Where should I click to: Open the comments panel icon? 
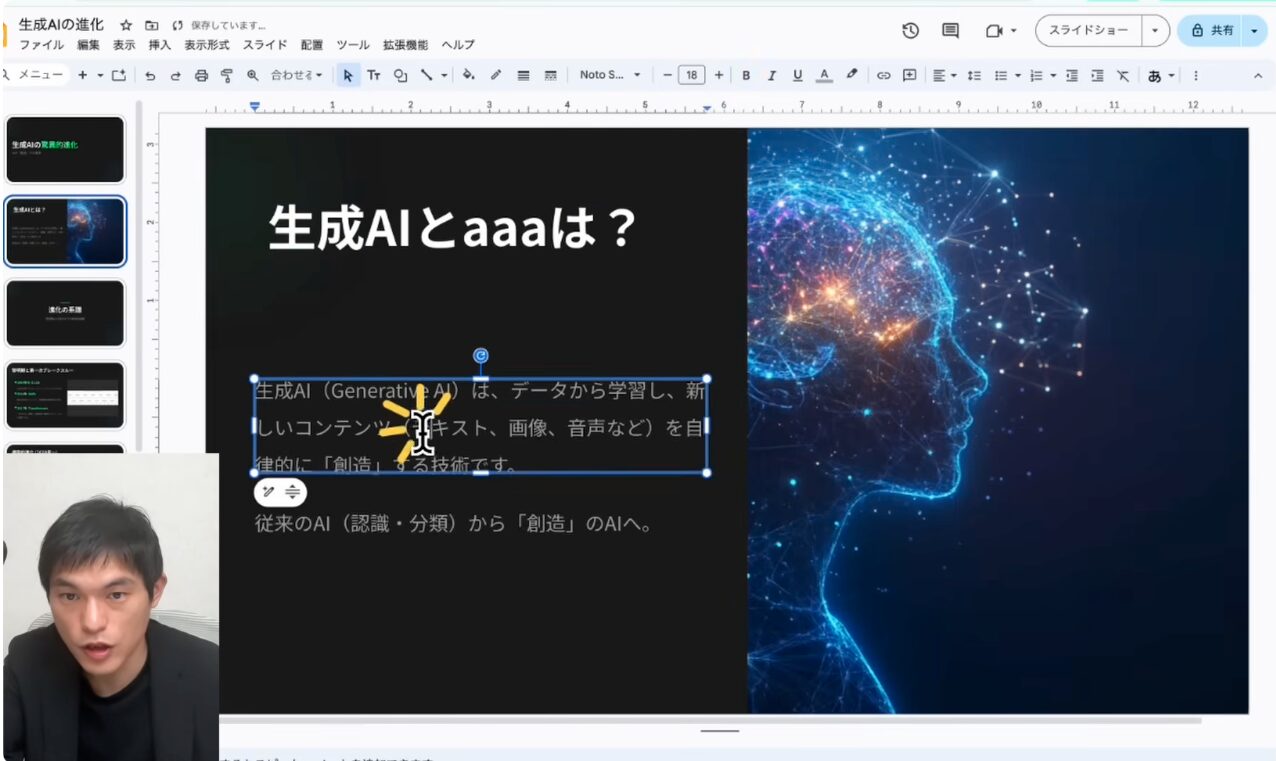pyautogui.click(x=950, y=31)
